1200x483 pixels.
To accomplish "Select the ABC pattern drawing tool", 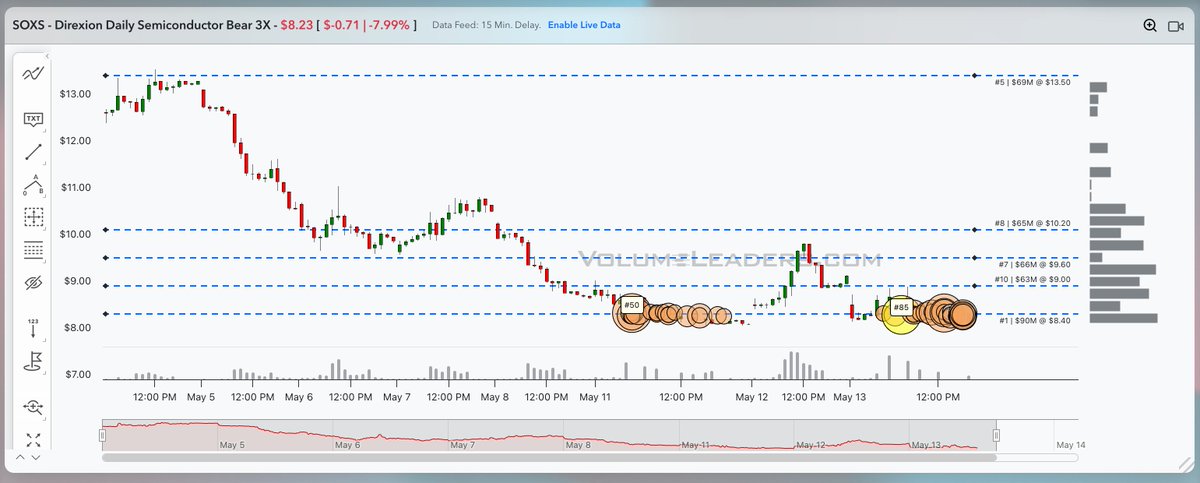I will click(34, 184).
